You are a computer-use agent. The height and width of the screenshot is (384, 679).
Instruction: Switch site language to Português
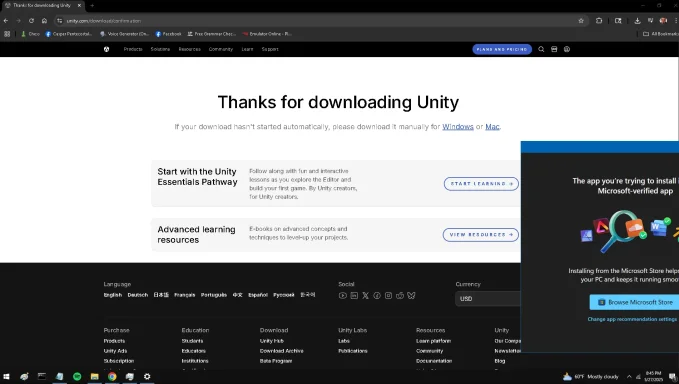(x=214, y=295)
